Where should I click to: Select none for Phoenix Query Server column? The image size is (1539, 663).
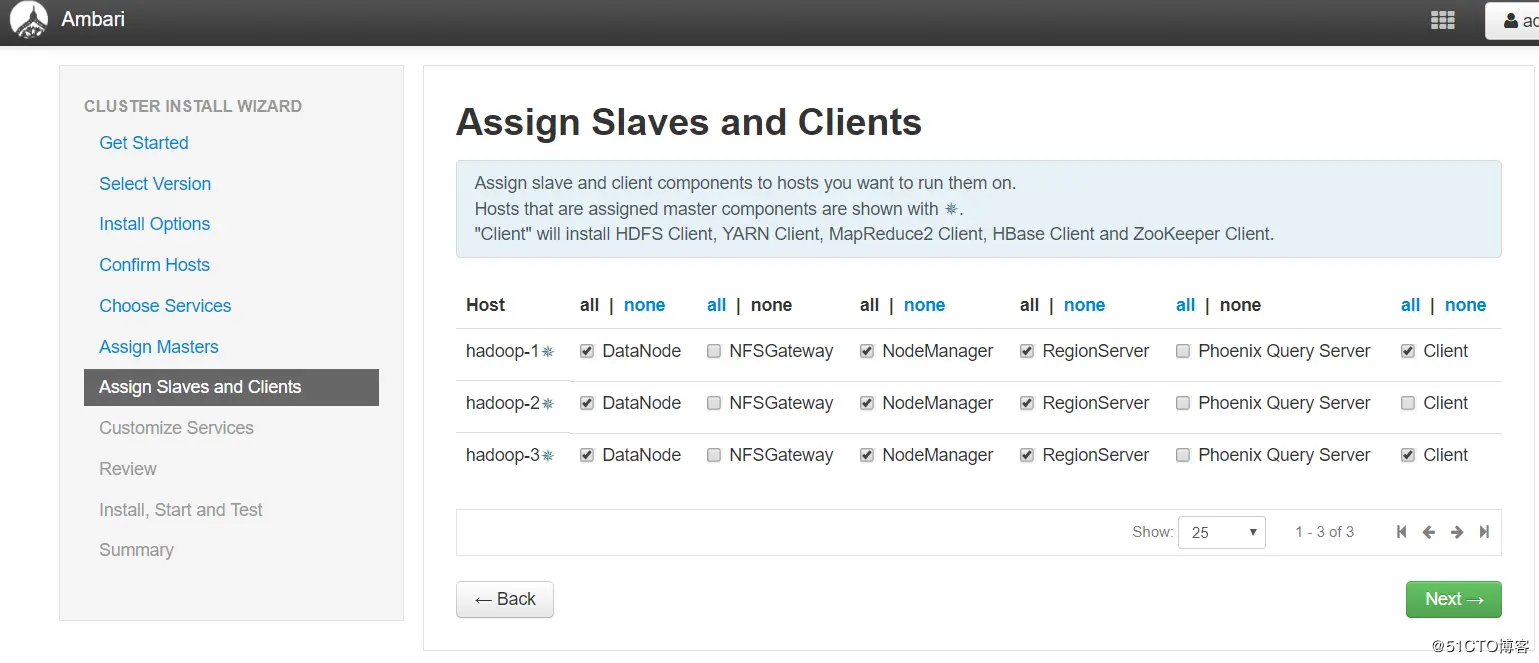point(1240,305)
